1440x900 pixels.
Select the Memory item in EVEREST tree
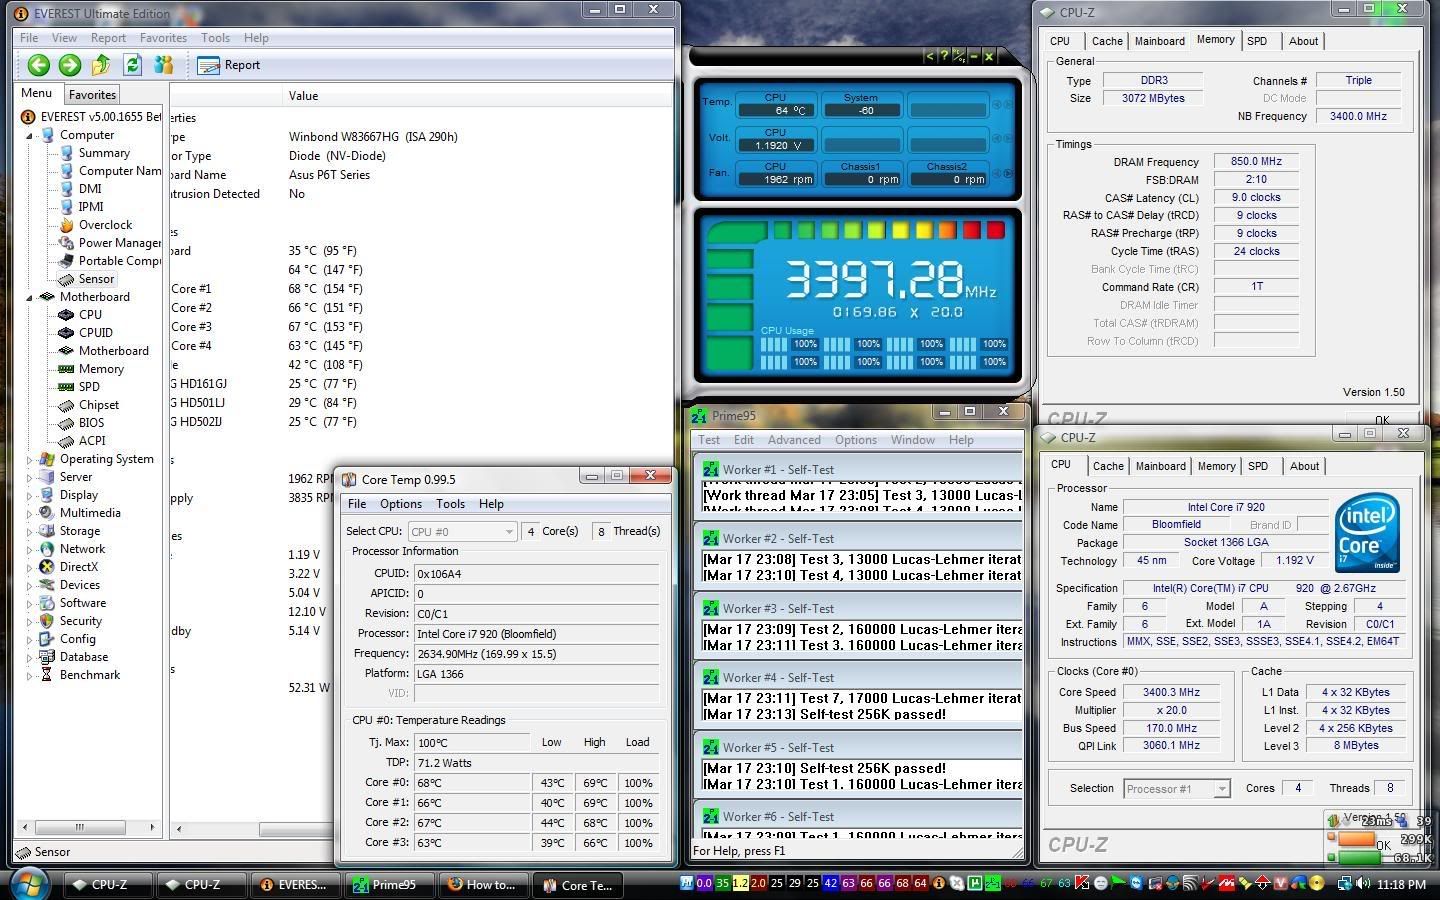101,369
